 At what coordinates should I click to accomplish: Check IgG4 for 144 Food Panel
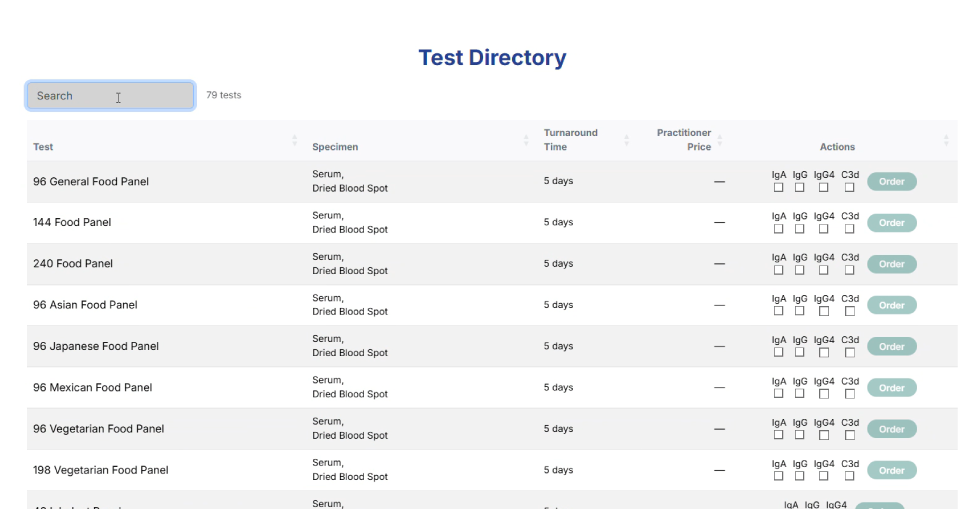pos(824,229)
